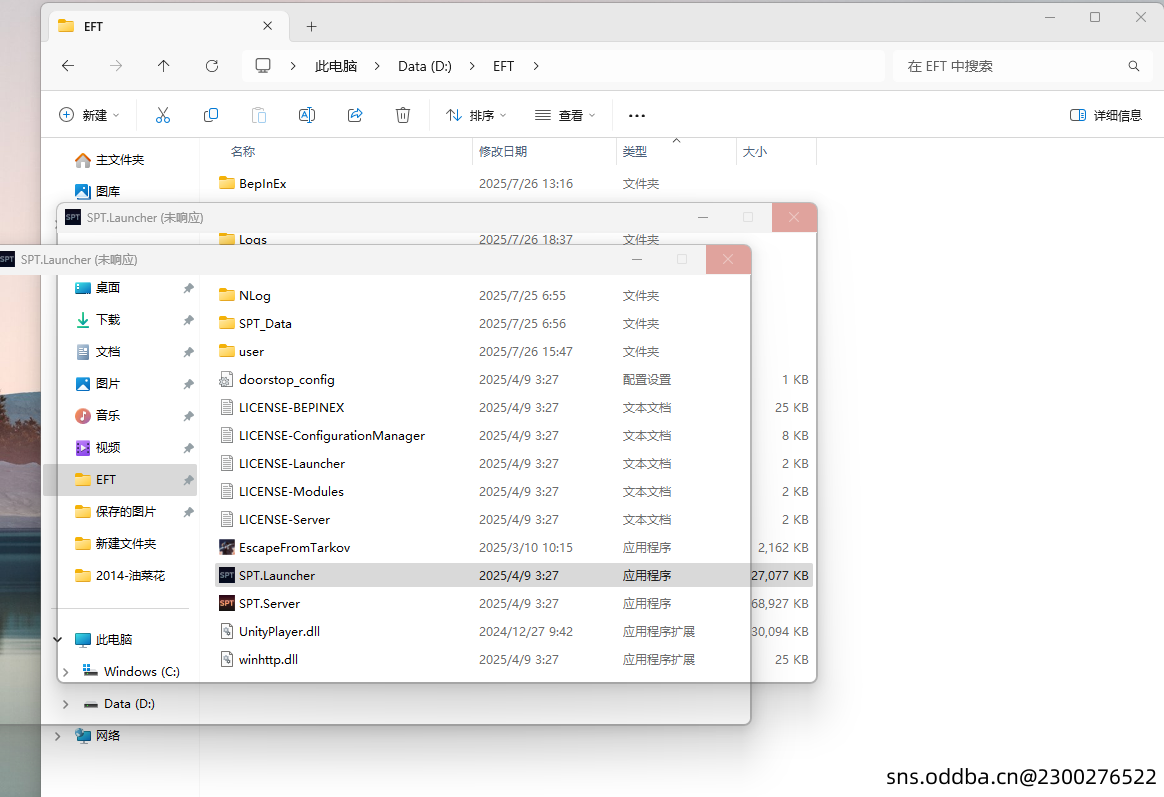
Task: Go back with the back arrow
Action: point(68,66)
